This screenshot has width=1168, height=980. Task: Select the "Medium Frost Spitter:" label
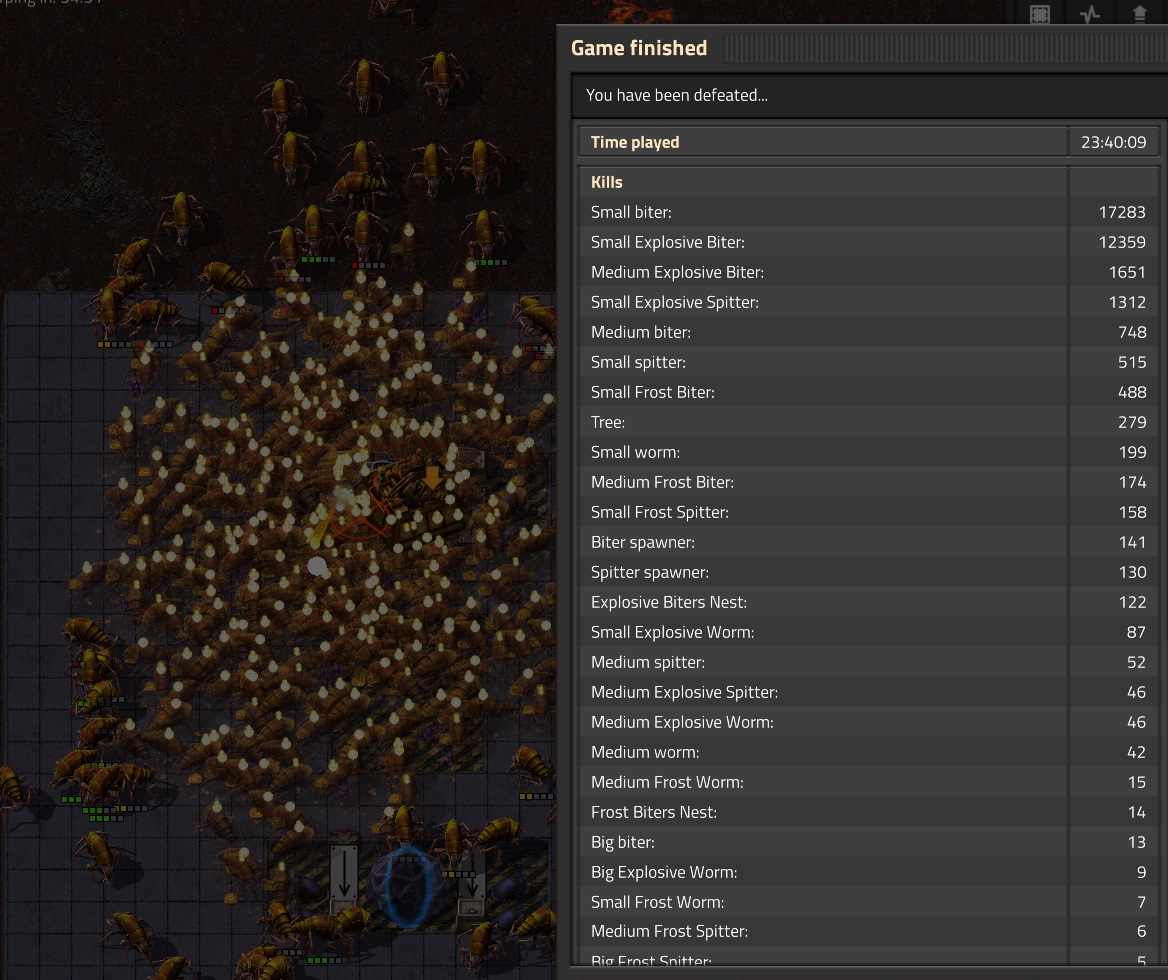(670, 931)
